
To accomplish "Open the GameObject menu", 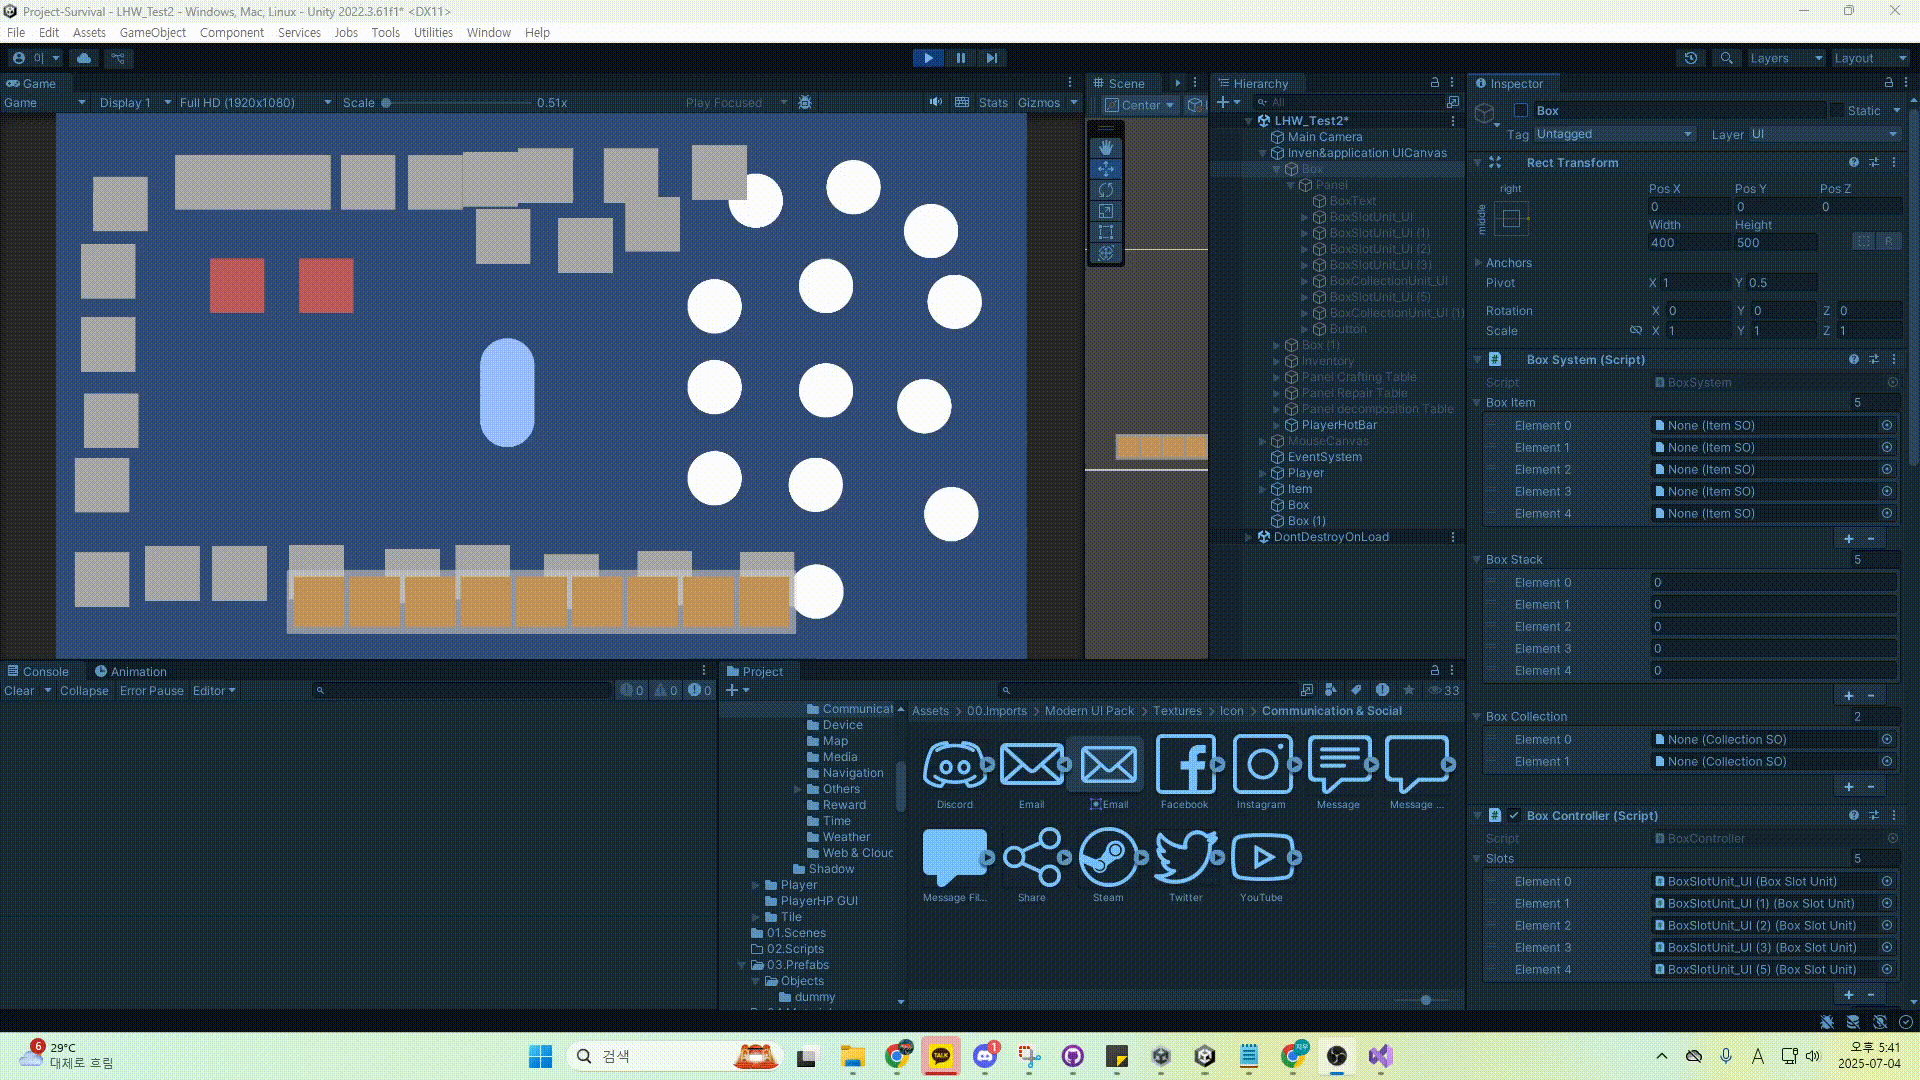I will tap(152, 32).
